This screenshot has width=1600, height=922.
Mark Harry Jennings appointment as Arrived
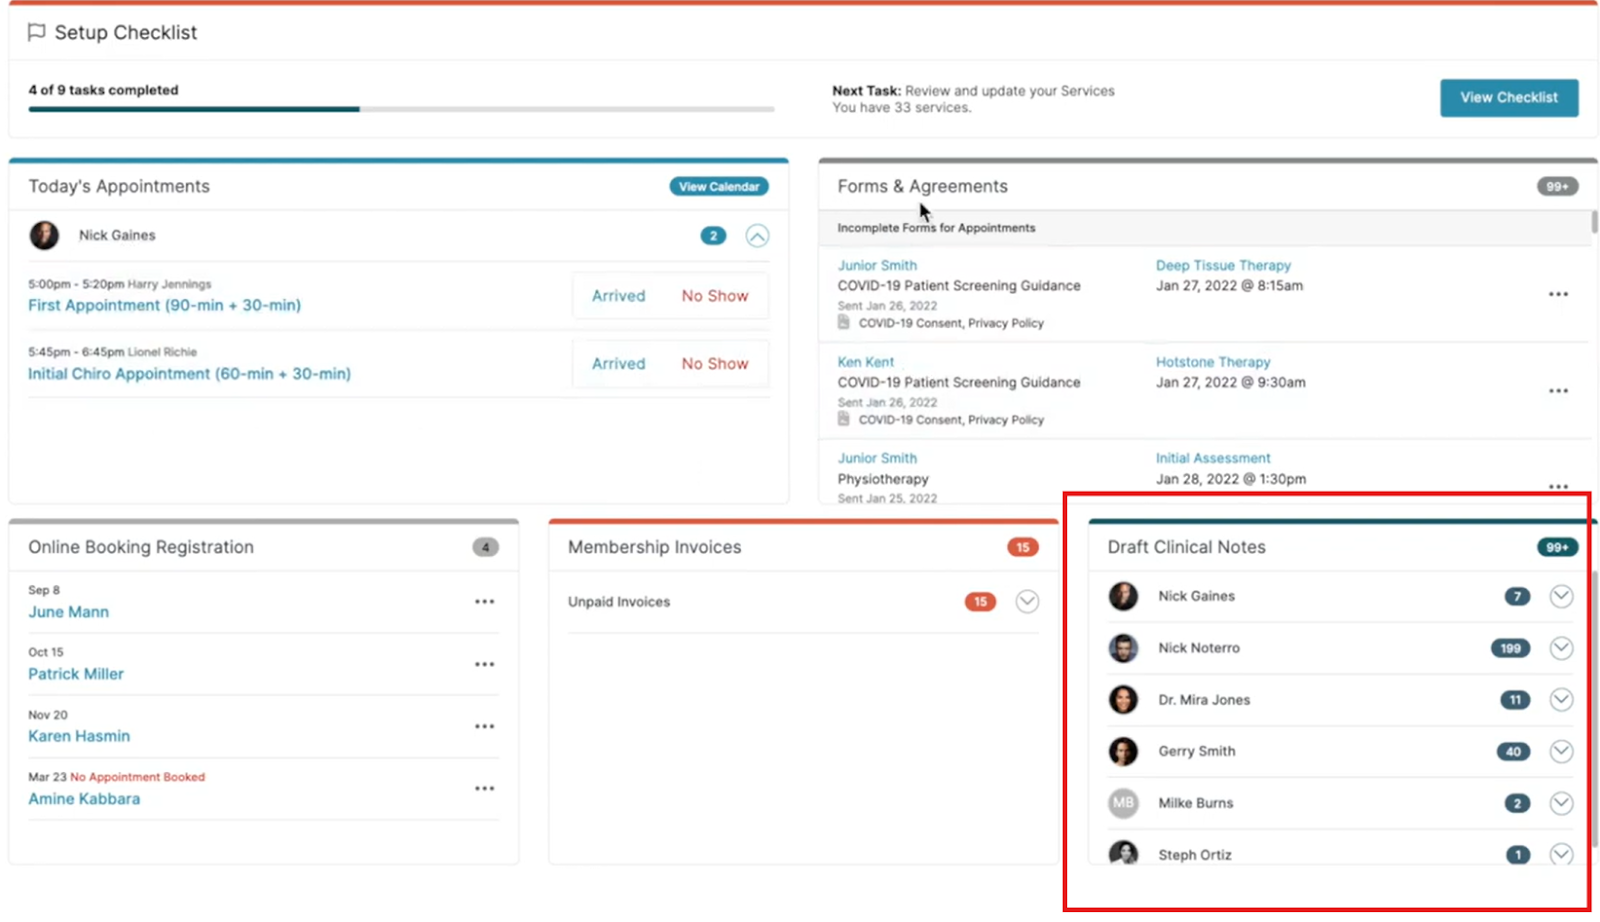coord(618,296)
